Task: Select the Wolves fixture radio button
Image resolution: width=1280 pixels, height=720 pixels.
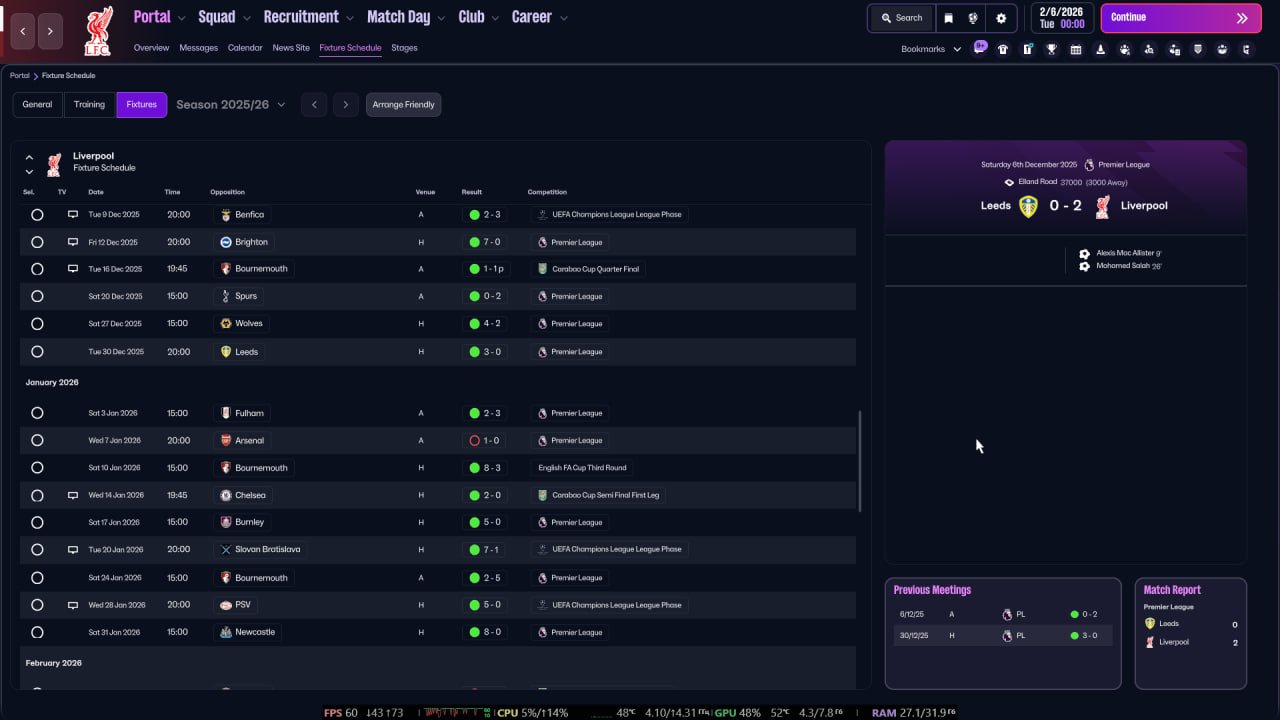Action: pyautogui.click(x=37, y=324)
